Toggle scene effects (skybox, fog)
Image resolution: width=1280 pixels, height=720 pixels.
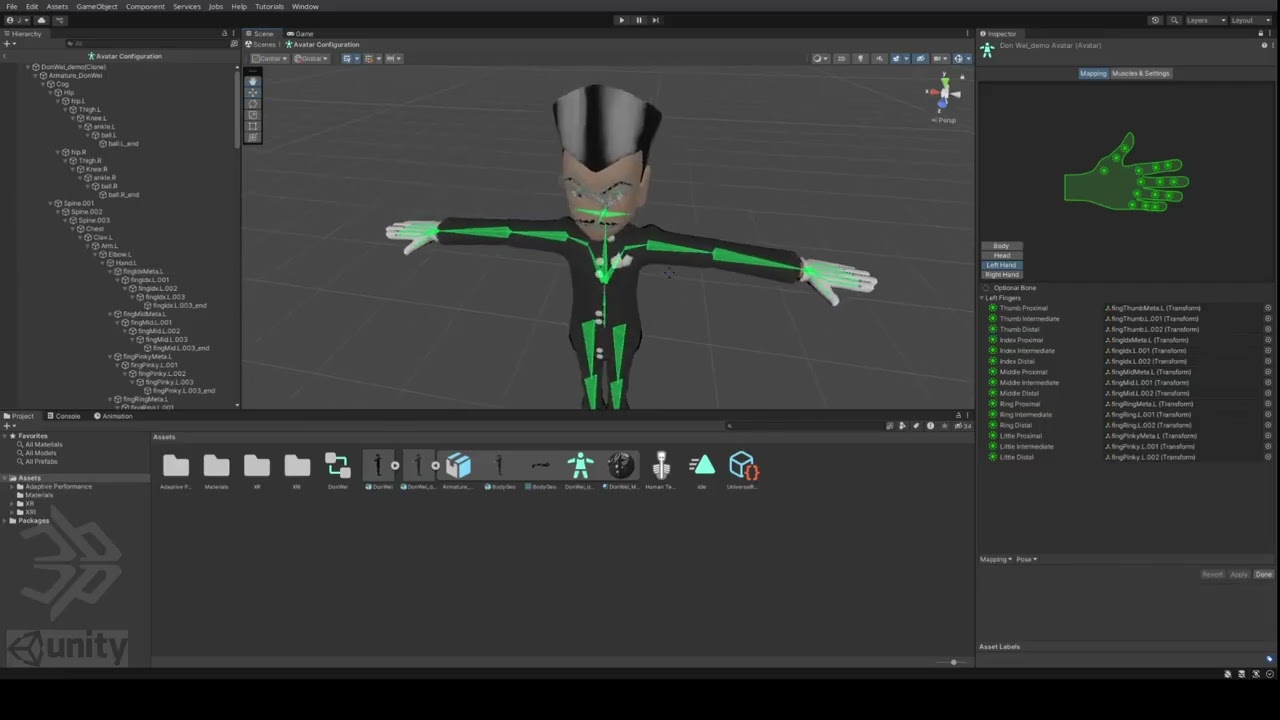click(x=898, y=58)
